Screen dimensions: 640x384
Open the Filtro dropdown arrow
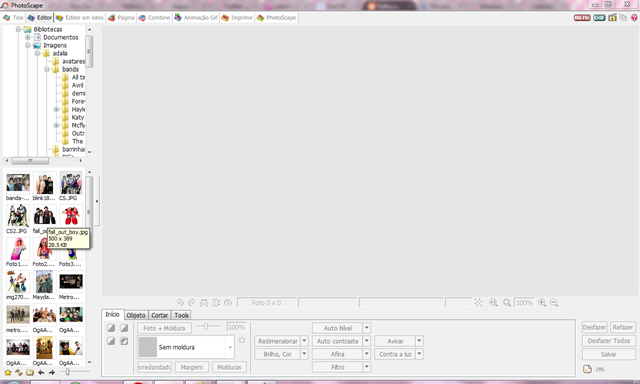(x=367, y=367)
